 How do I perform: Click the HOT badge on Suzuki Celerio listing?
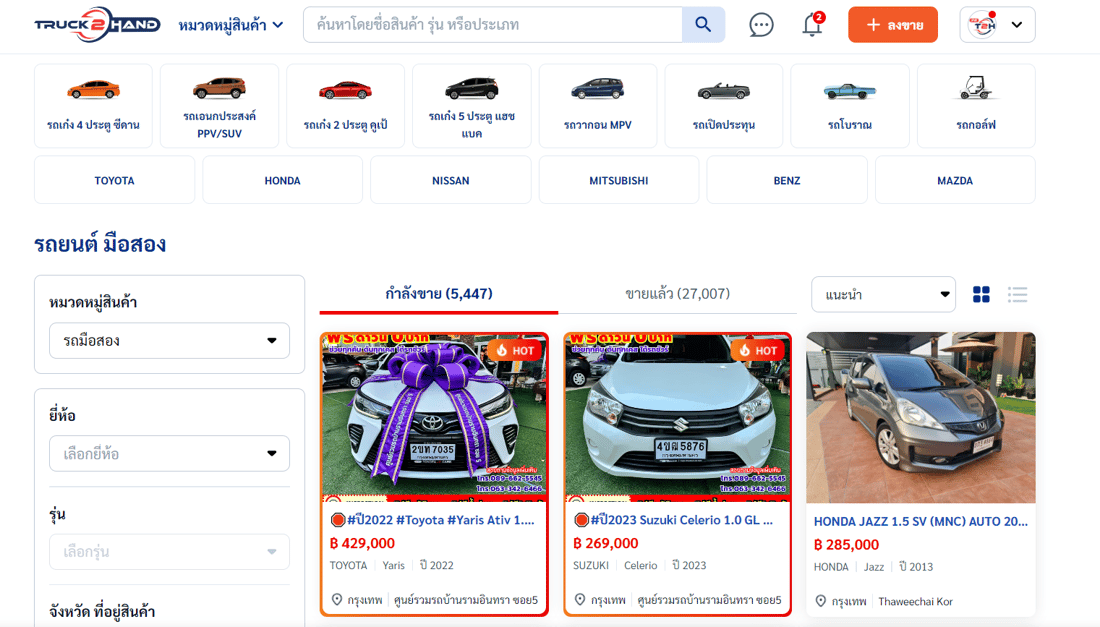[x=759, y=350]
